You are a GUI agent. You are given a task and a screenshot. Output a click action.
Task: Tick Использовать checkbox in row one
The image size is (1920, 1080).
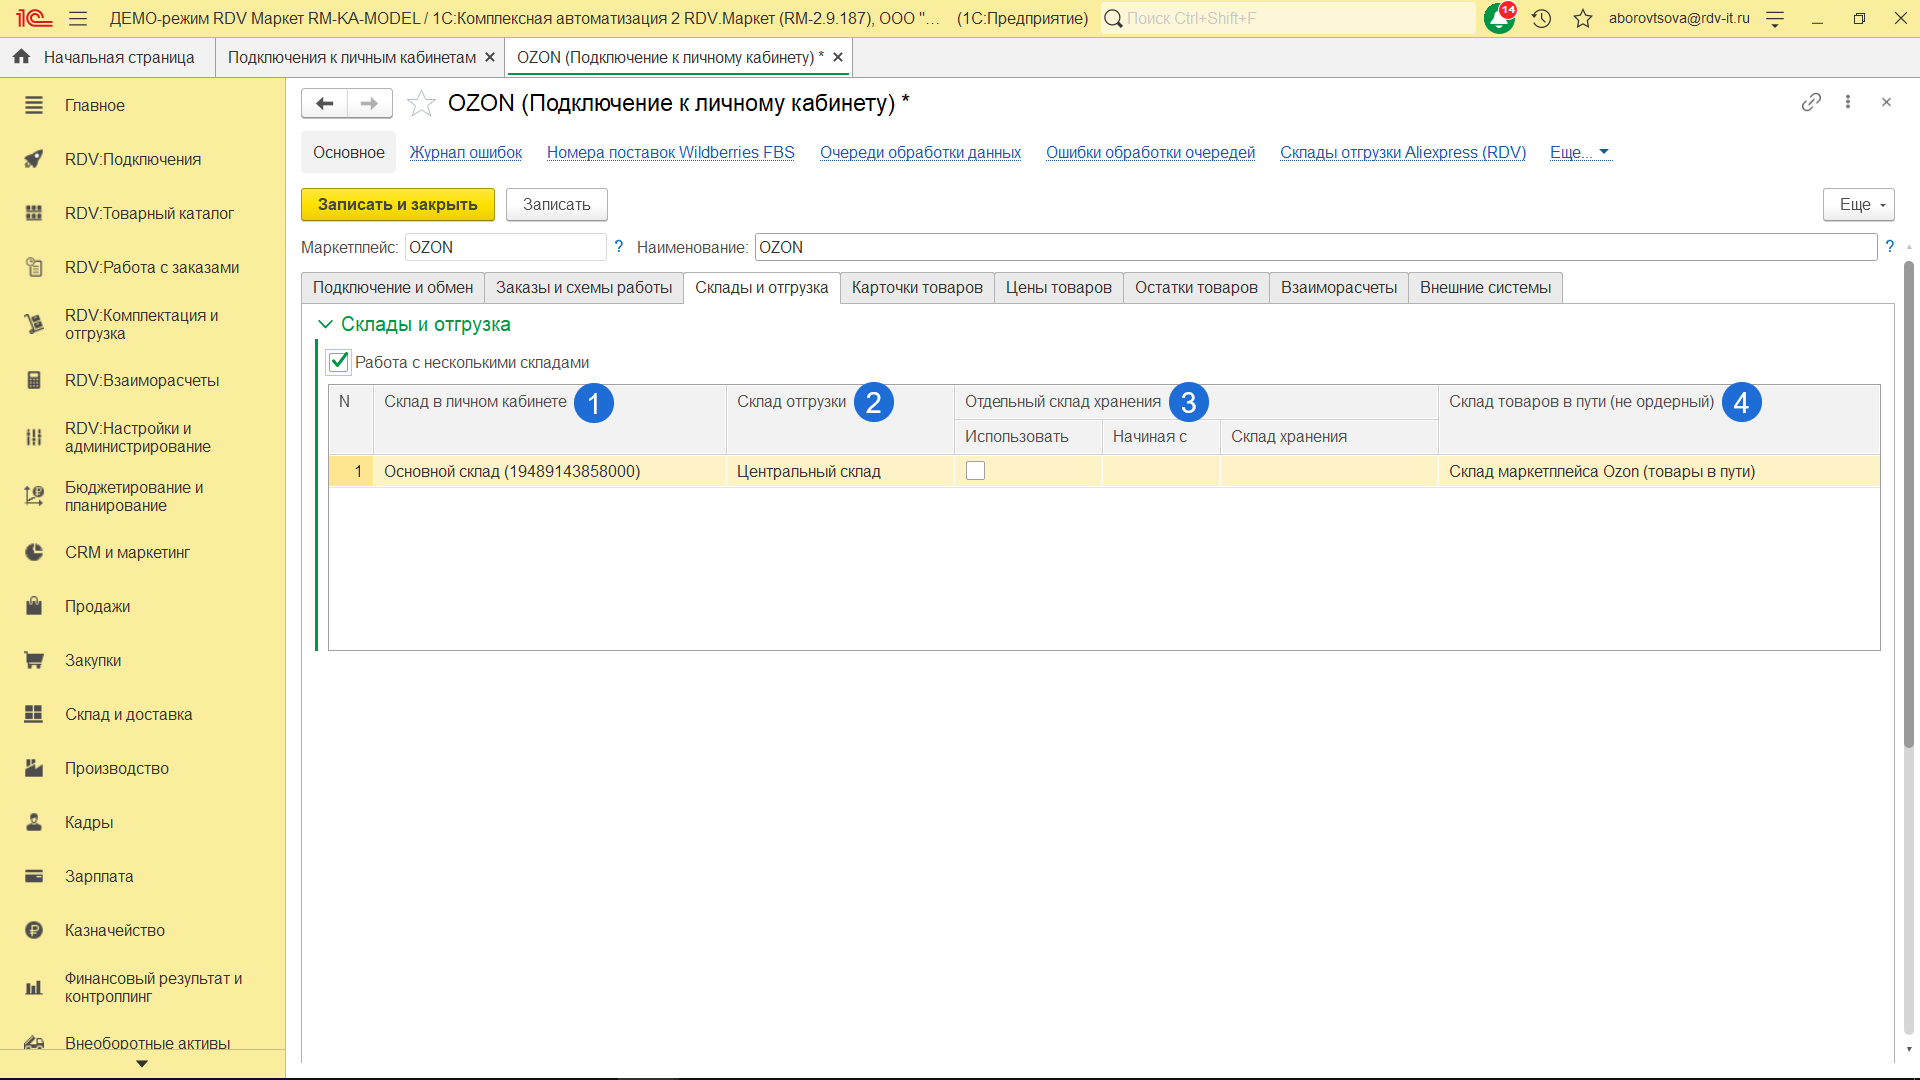point(975,471)
